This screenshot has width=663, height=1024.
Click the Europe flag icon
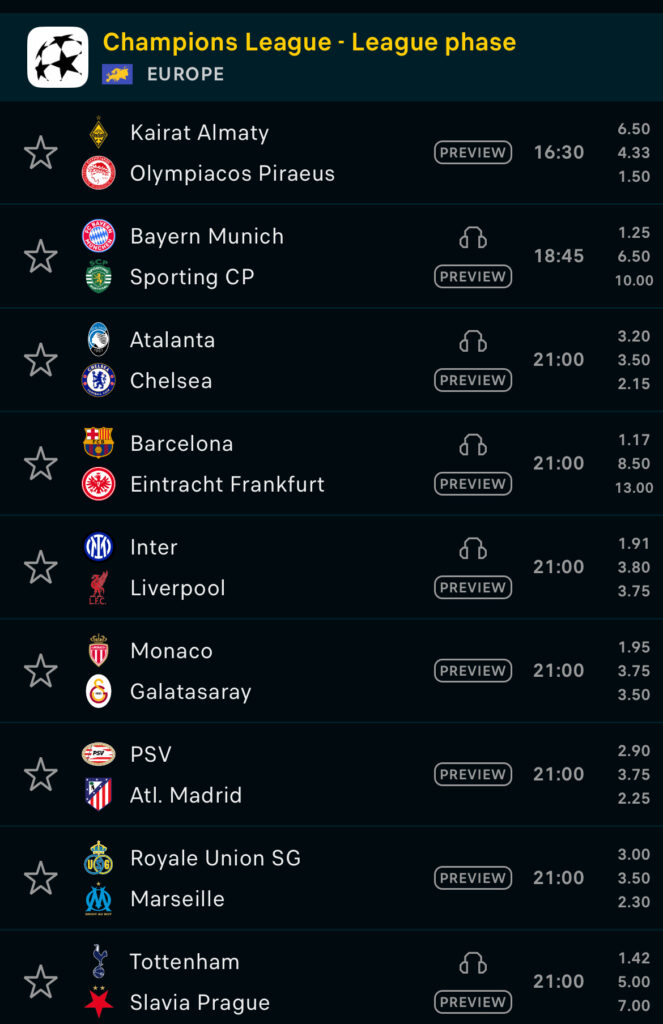(117, 74)
